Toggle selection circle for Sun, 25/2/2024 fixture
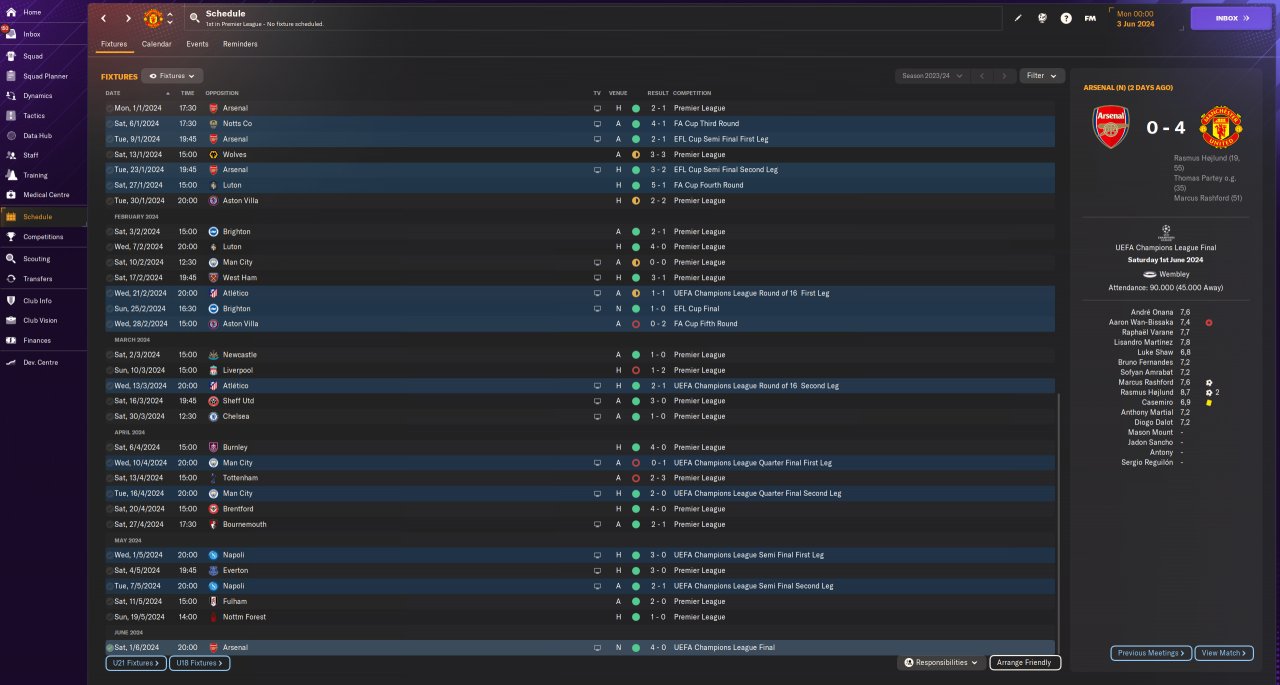 [110, 309]
